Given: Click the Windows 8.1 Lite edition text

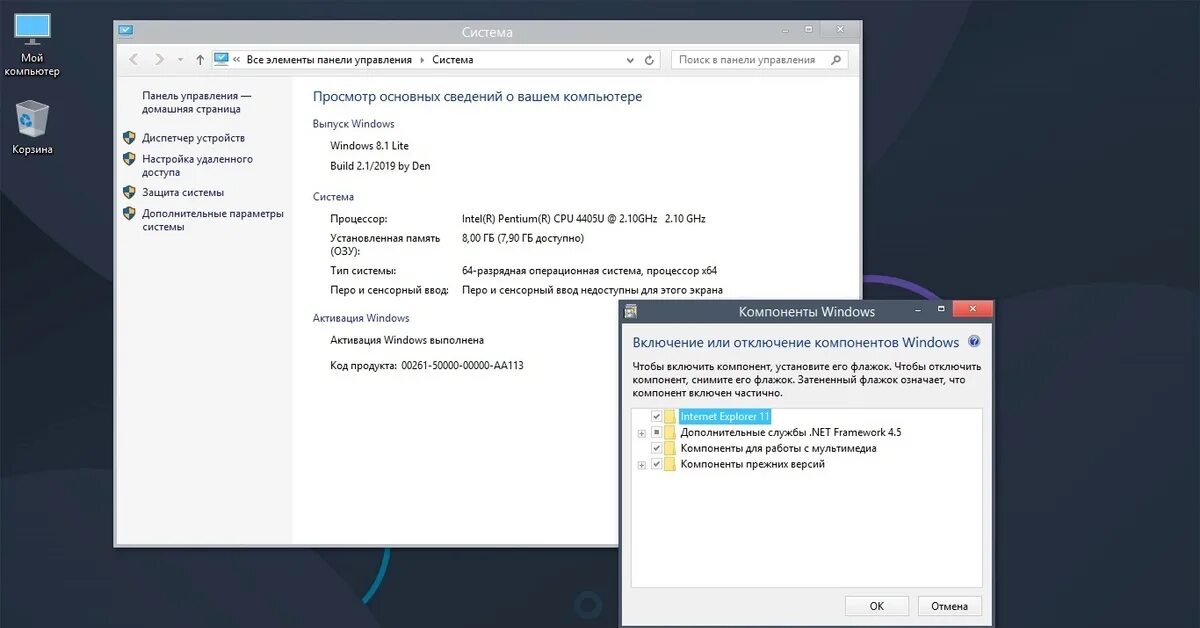Looking at the screenshot, I should point(369,146).
